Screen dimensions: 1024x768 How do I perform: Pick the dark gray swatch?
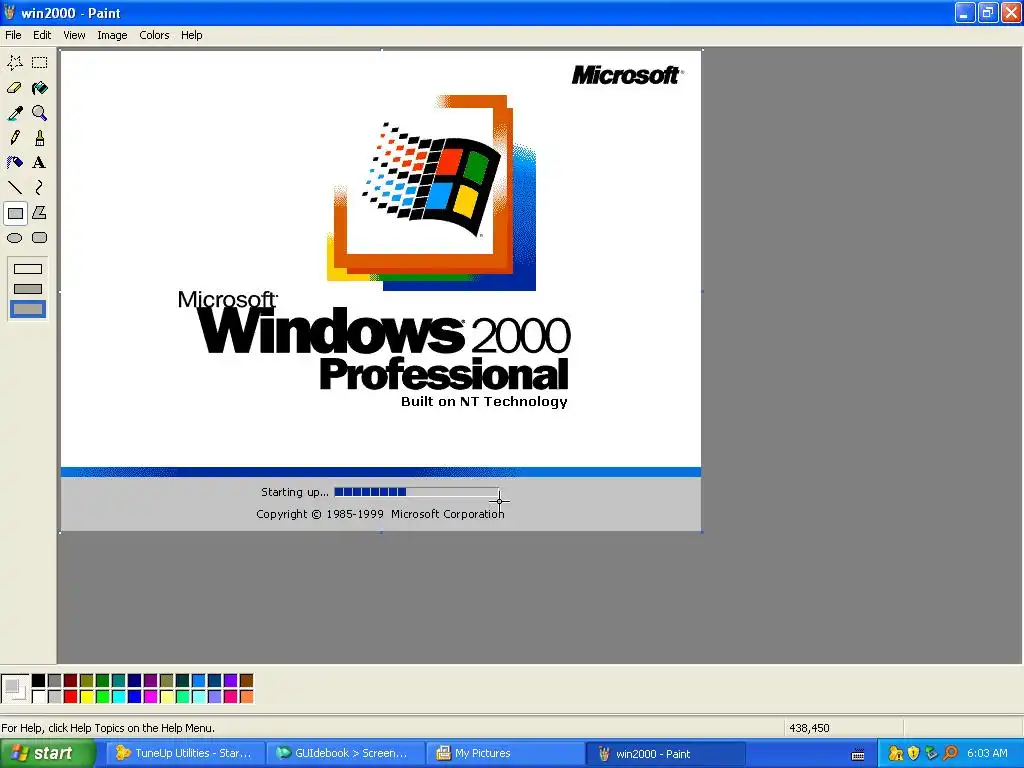tap(54, 680)
